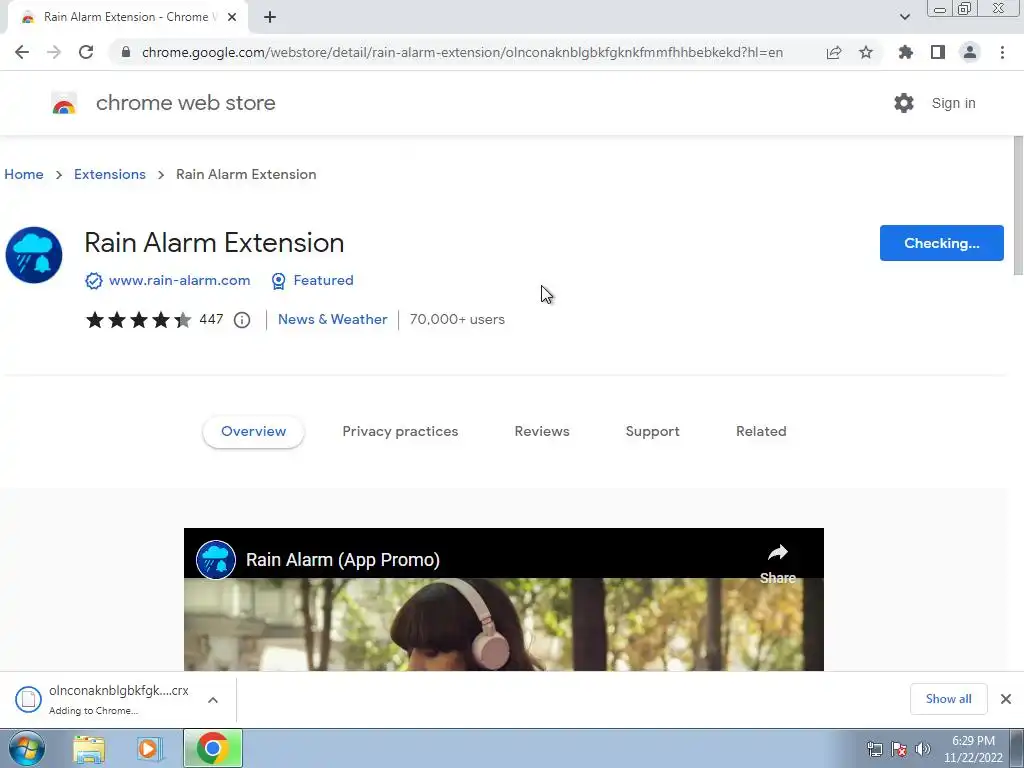Click the browser forward arrow
This screenshot has width=1024, height=768.
pyautogui.click(x=54, y=52)
